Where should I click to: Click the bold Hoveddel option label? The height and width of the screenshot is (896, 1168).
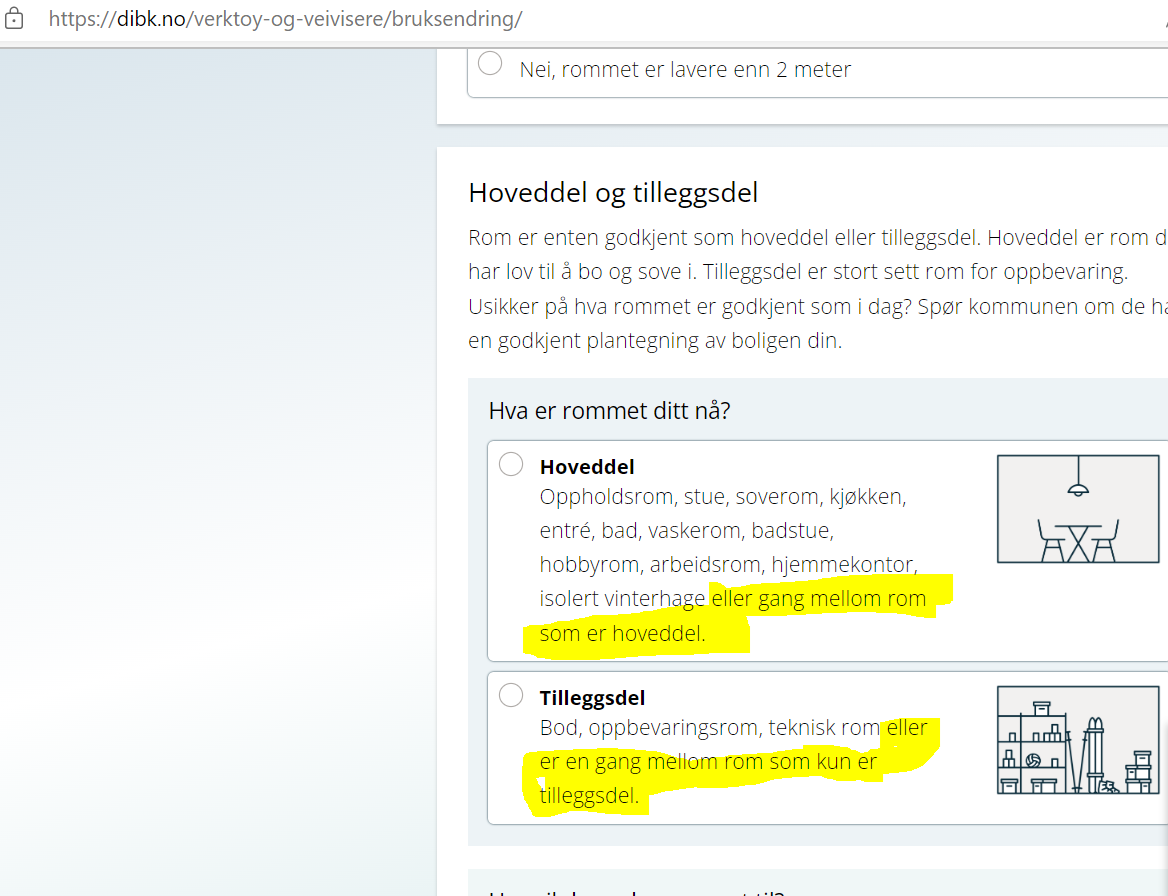(x=587, y=467)
